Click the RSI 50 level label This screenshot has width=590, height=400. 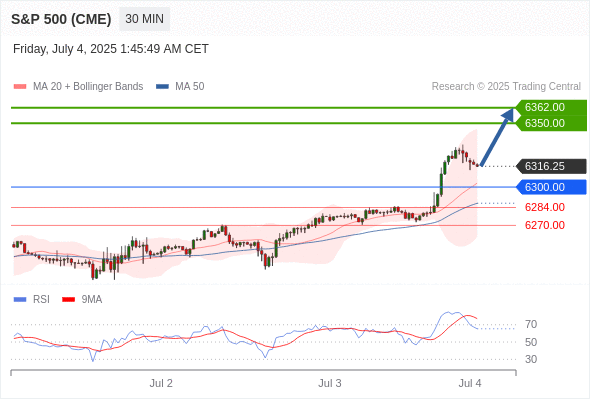531,342
